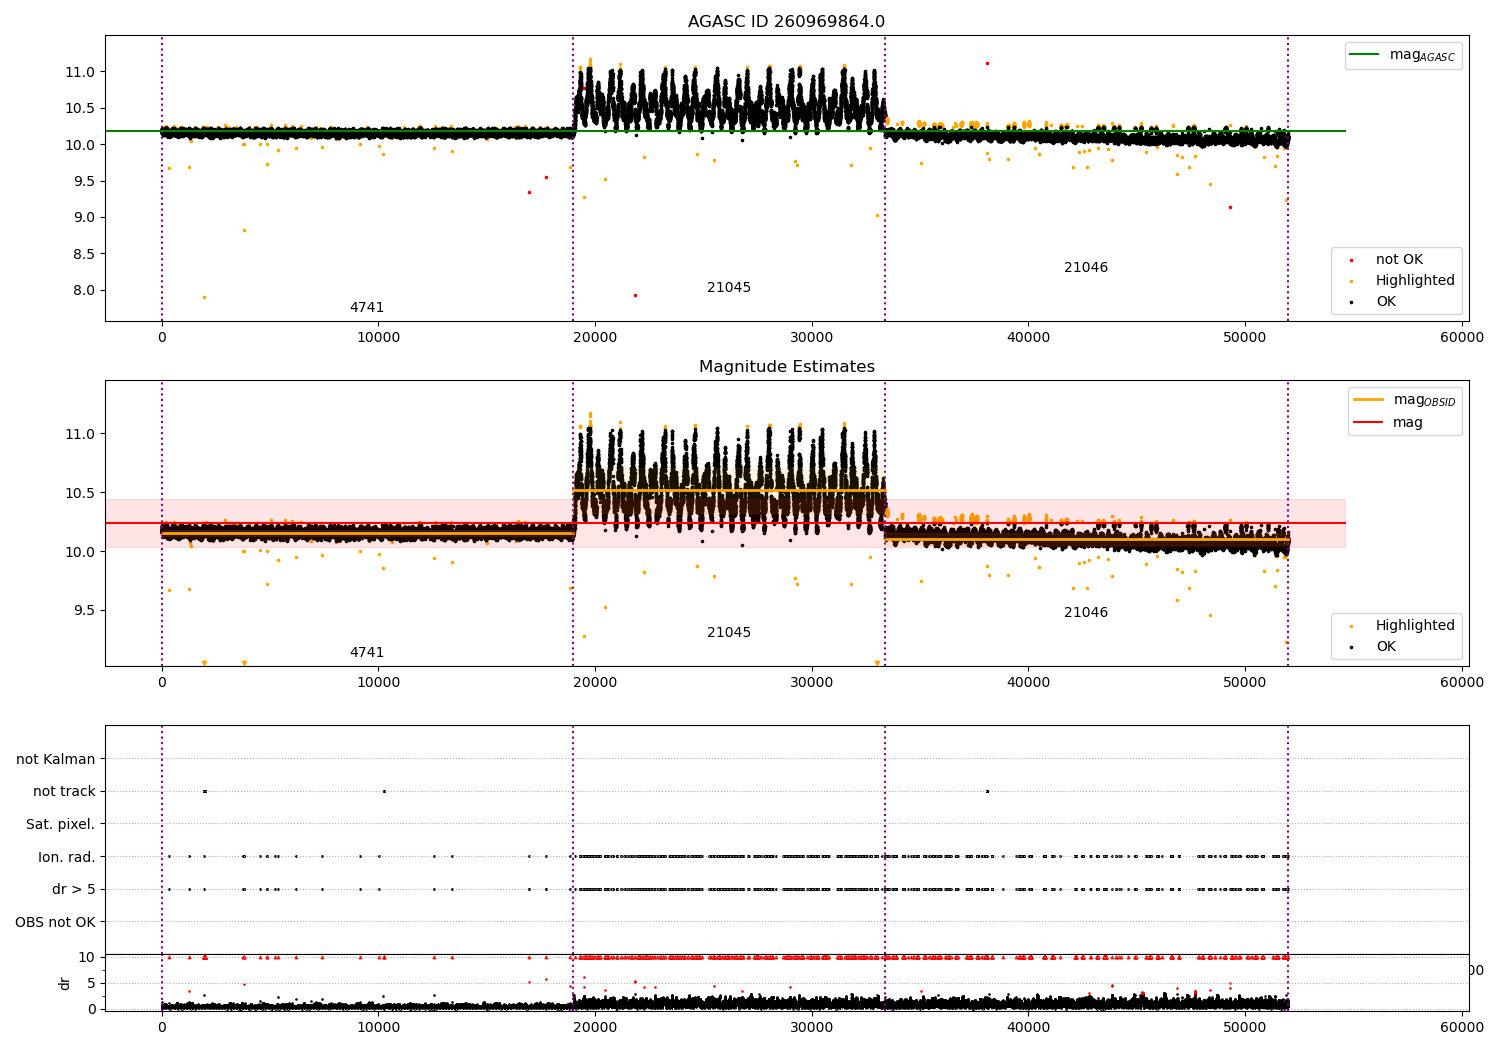This screenshot has width=1500, height=1050.
Task: Select 'Highlighted' in the AGASC plot legend
Action: [x=1414, y=281]
